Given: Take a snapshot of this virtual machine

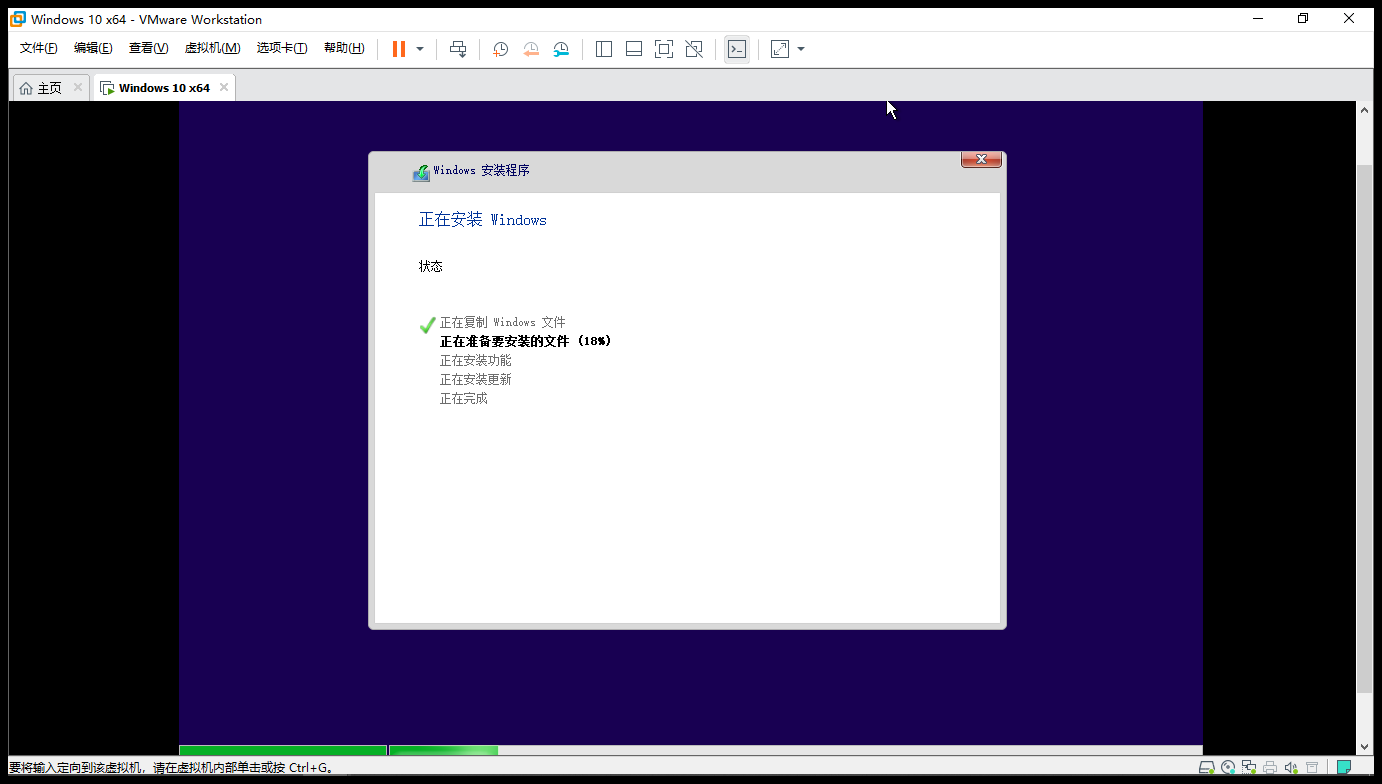Looking at the screenshot, I should (x=501, y=49).
